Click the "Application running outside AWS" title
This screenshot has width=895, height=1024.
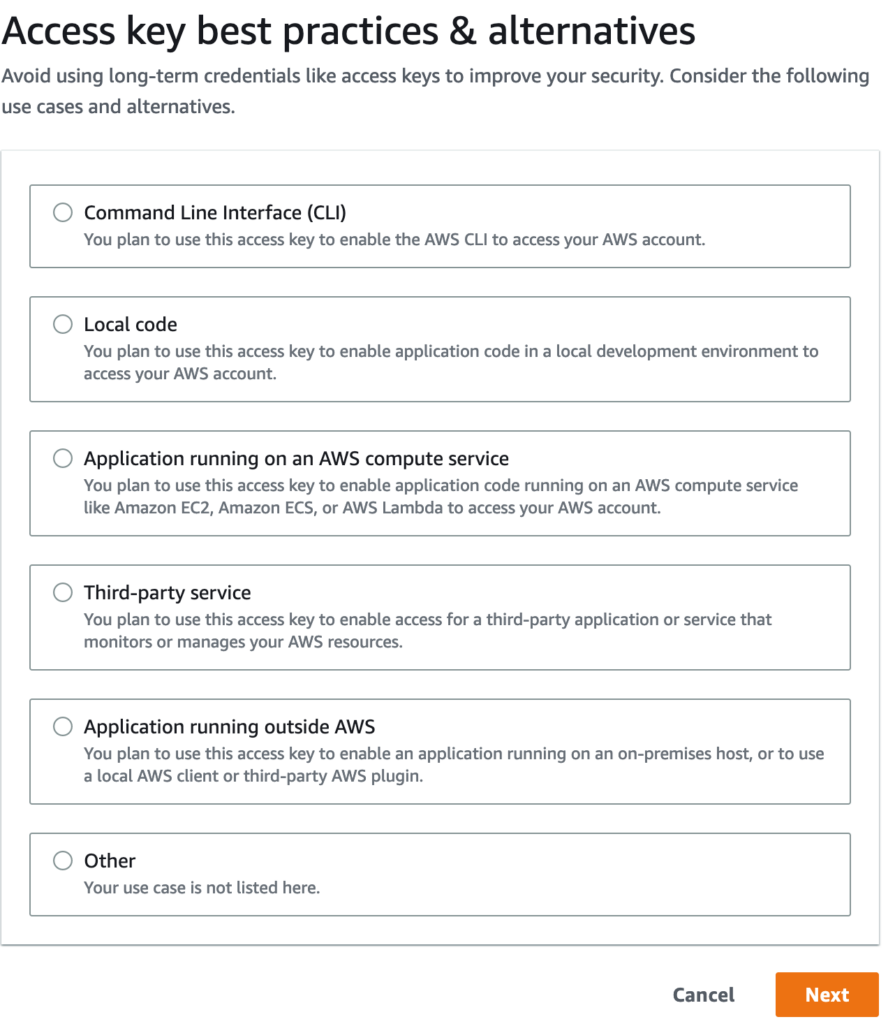(229, 726)
